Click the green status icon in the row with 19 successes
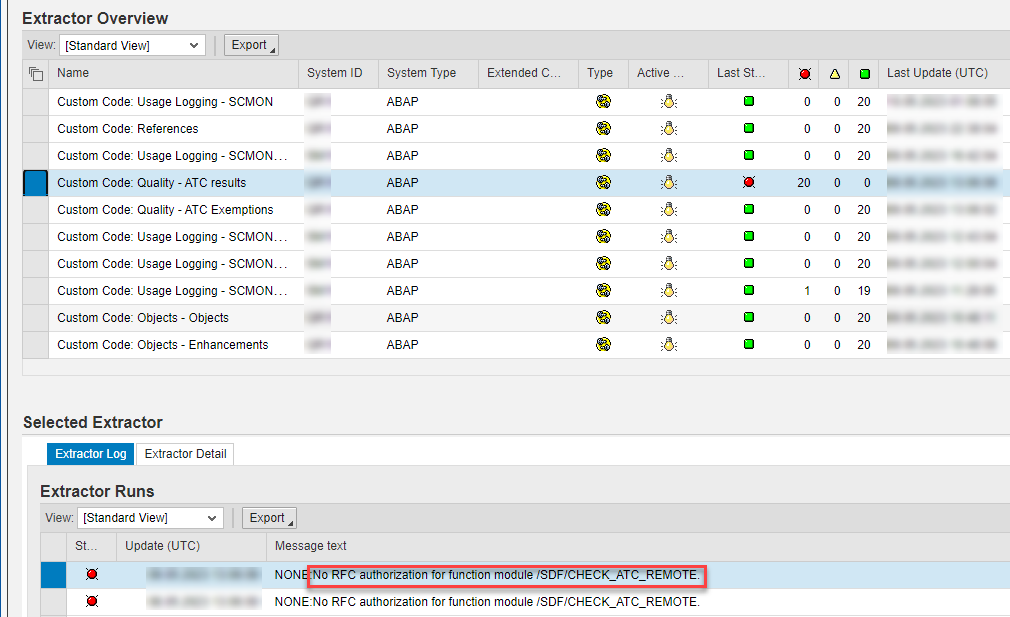Screen dimensions: 1010x617 [748, 290]
